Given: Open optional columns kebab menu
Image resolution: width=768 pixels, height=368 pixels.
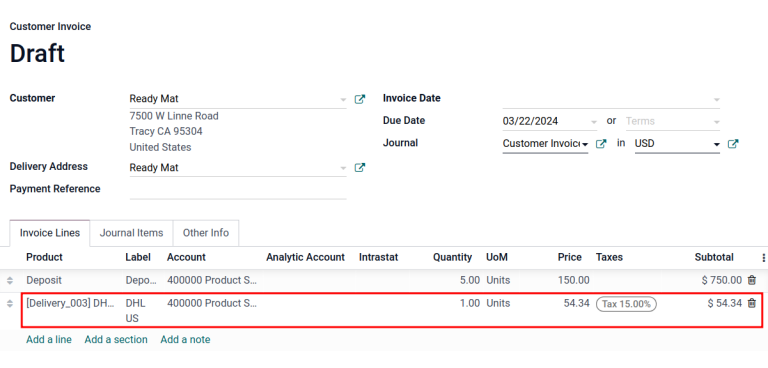Looking at the screenshot, I should pos(763,257).
